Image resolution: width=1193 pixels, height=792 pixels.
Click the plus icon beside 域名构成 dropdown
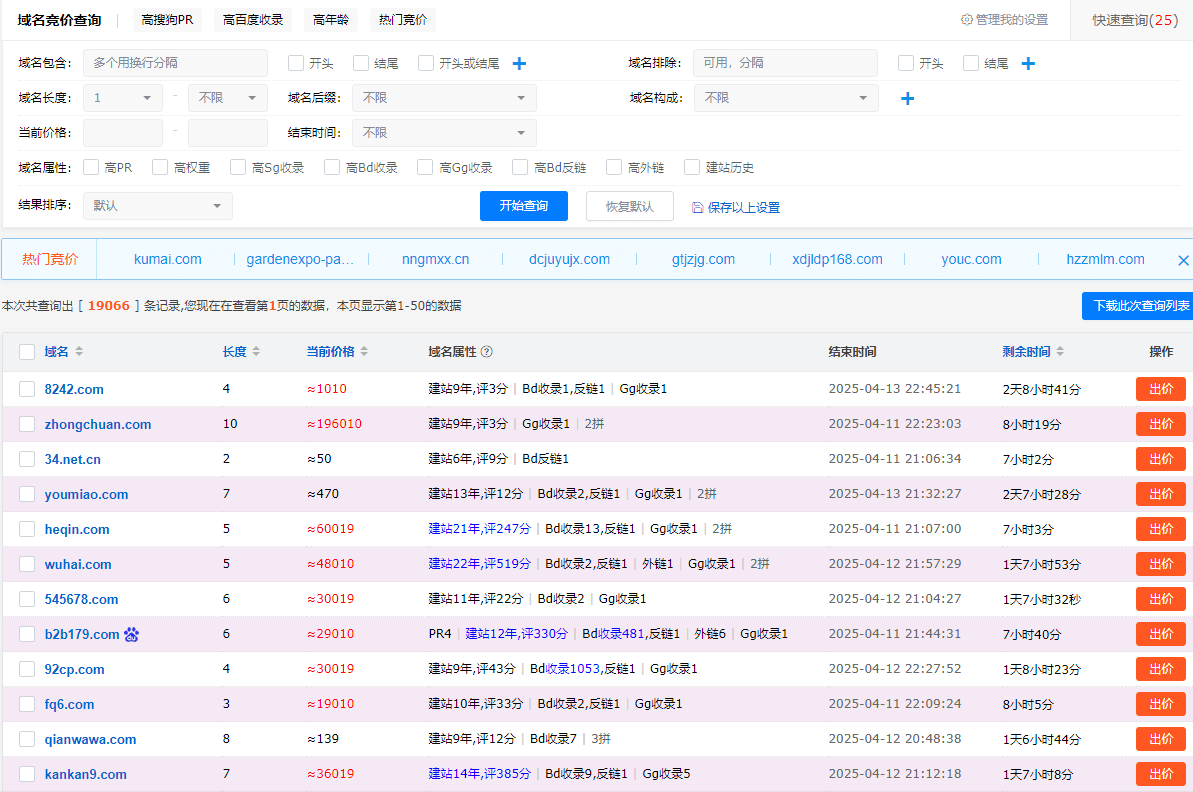point(907,98)
